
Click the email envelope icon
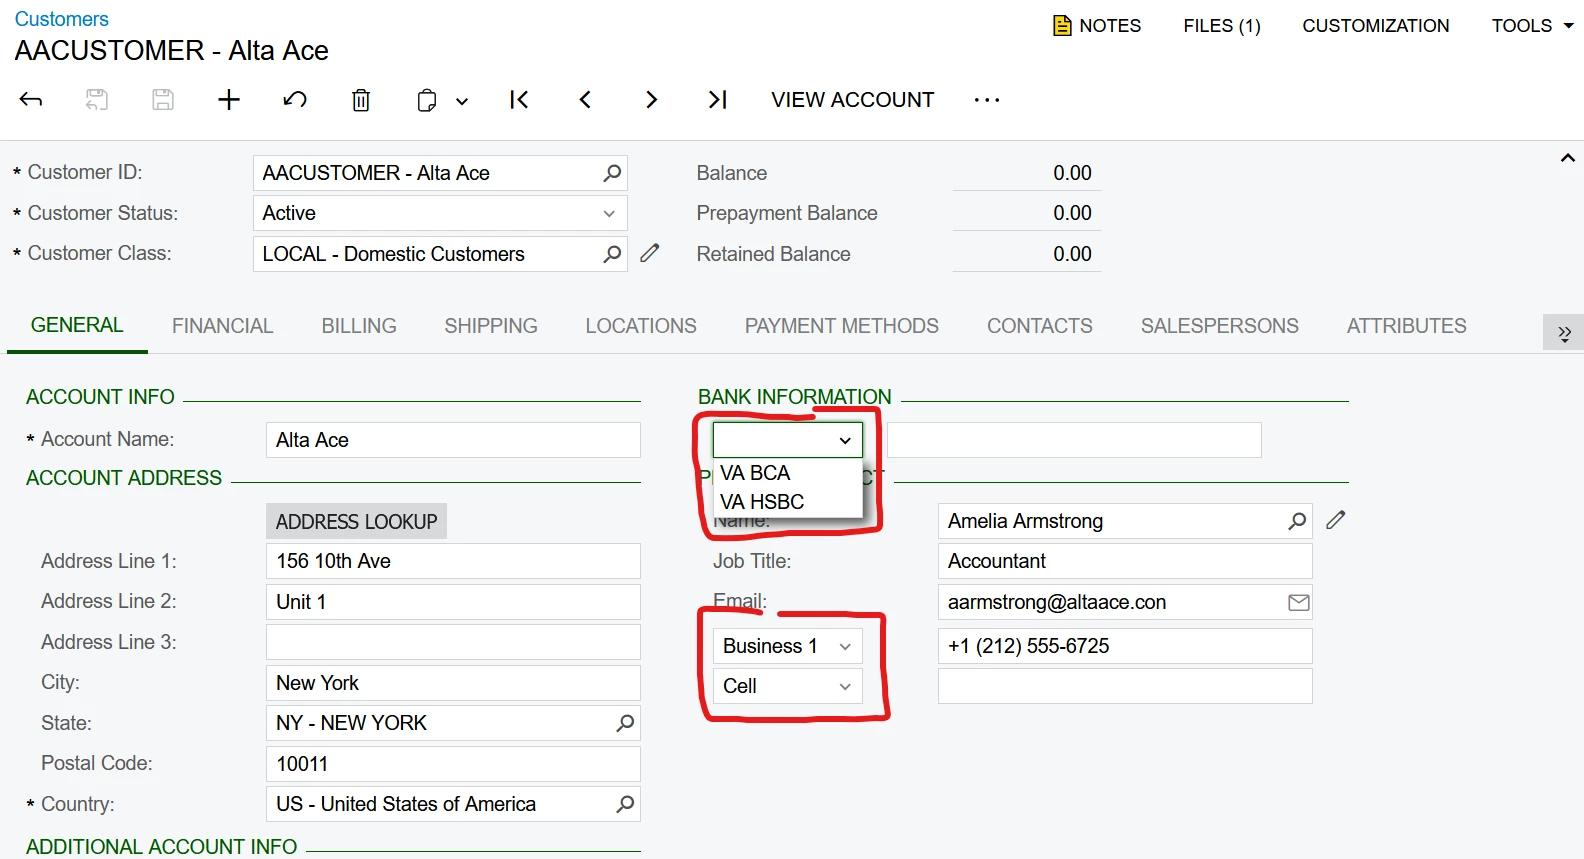(x=1299, y=602)
